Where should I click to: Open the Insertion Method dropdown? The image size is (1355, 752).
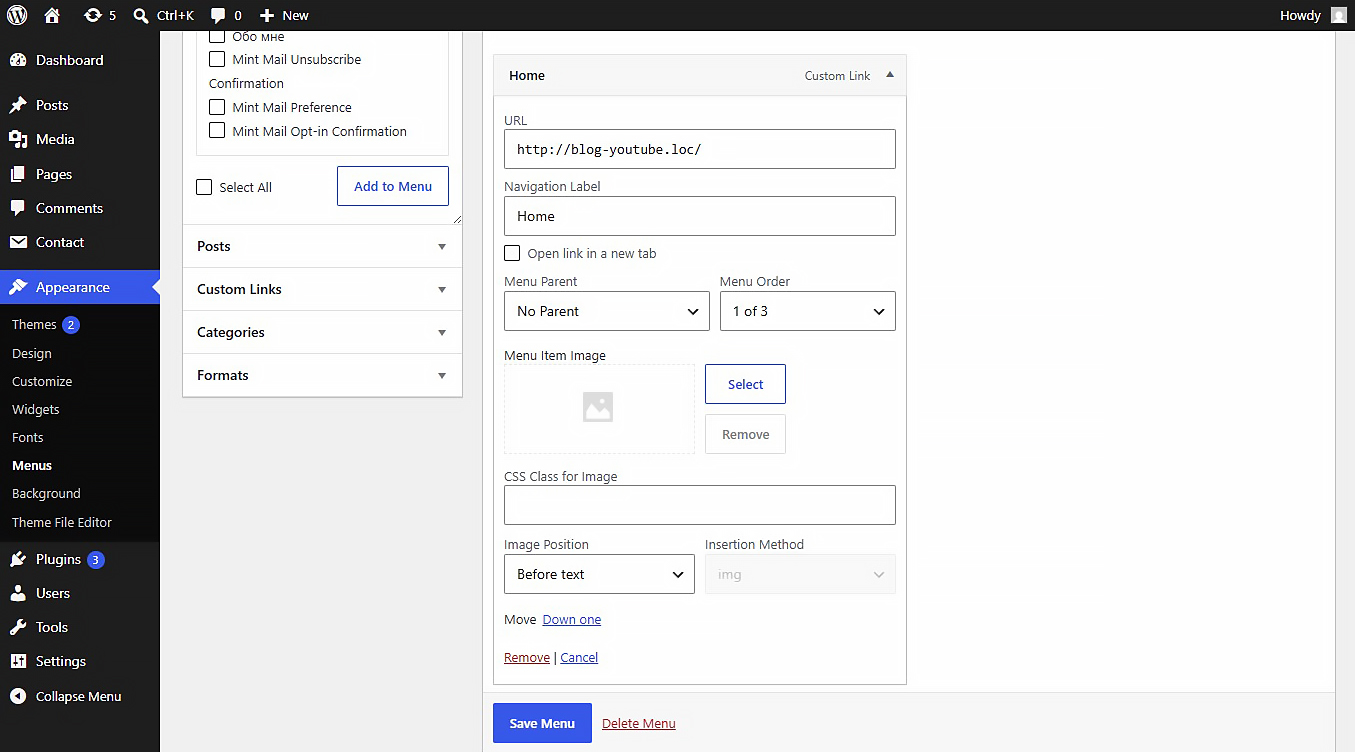point(800,574)
